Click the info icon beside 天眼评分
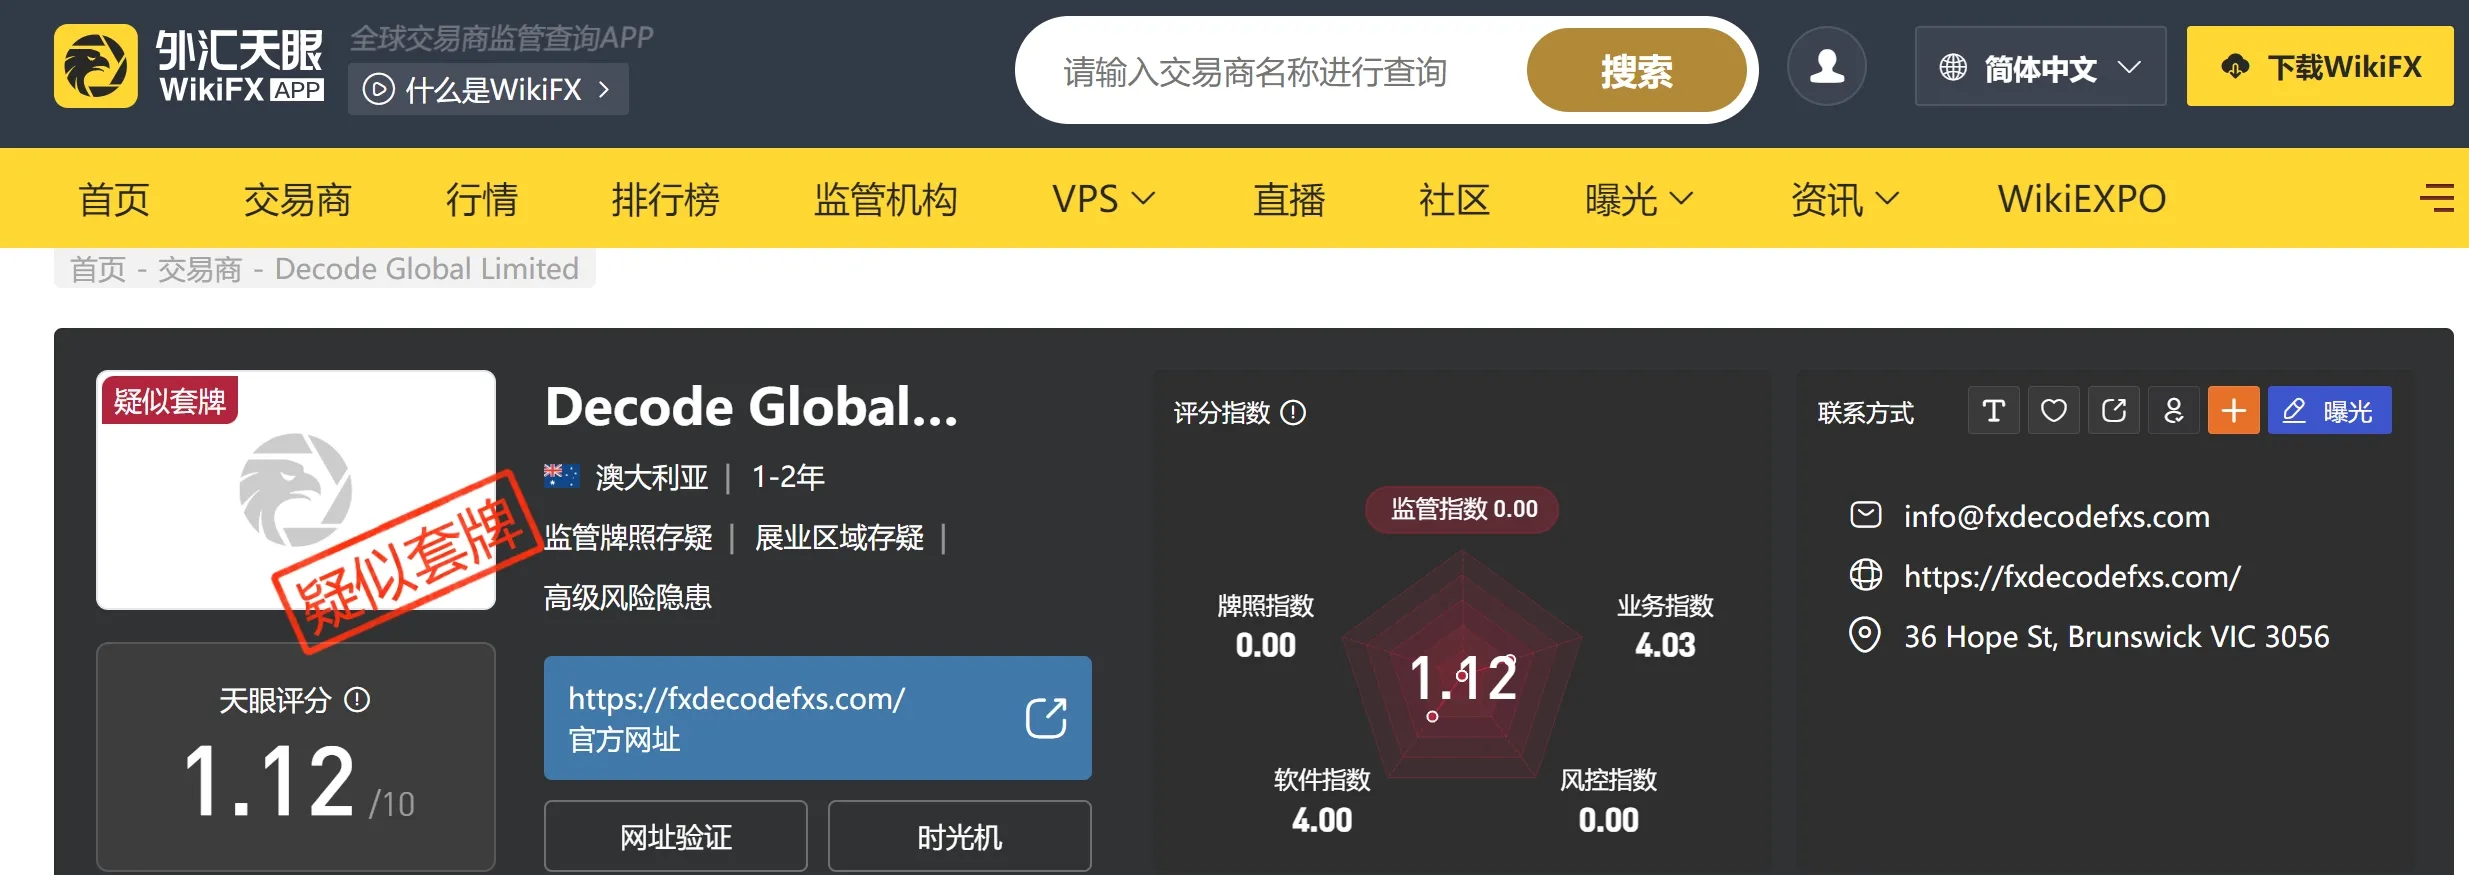The width and height of the screenshot is (2469, 875). click(357, 699)
